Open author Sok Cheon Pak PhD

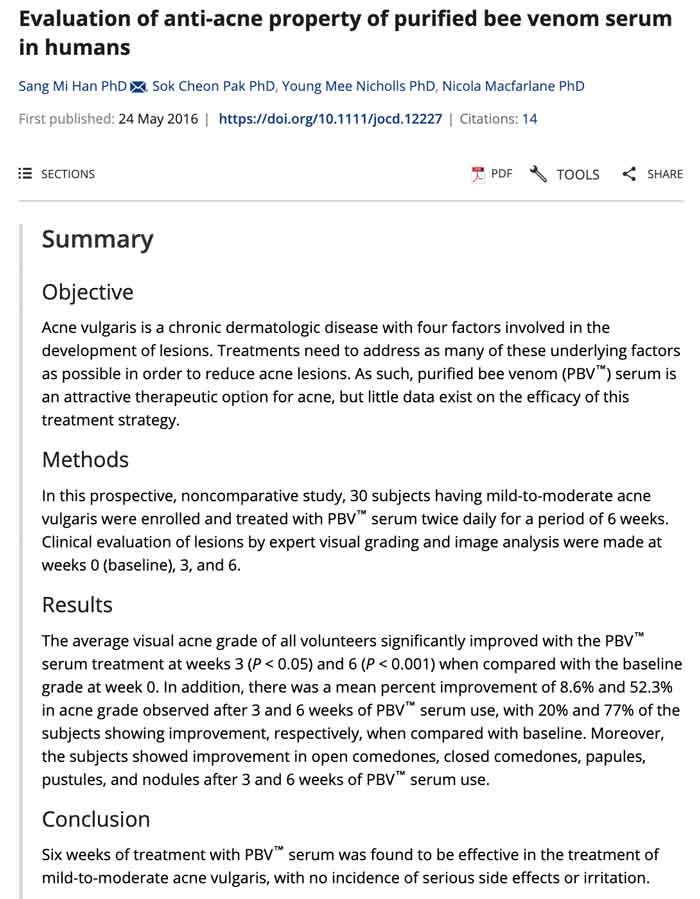point(213,86)
